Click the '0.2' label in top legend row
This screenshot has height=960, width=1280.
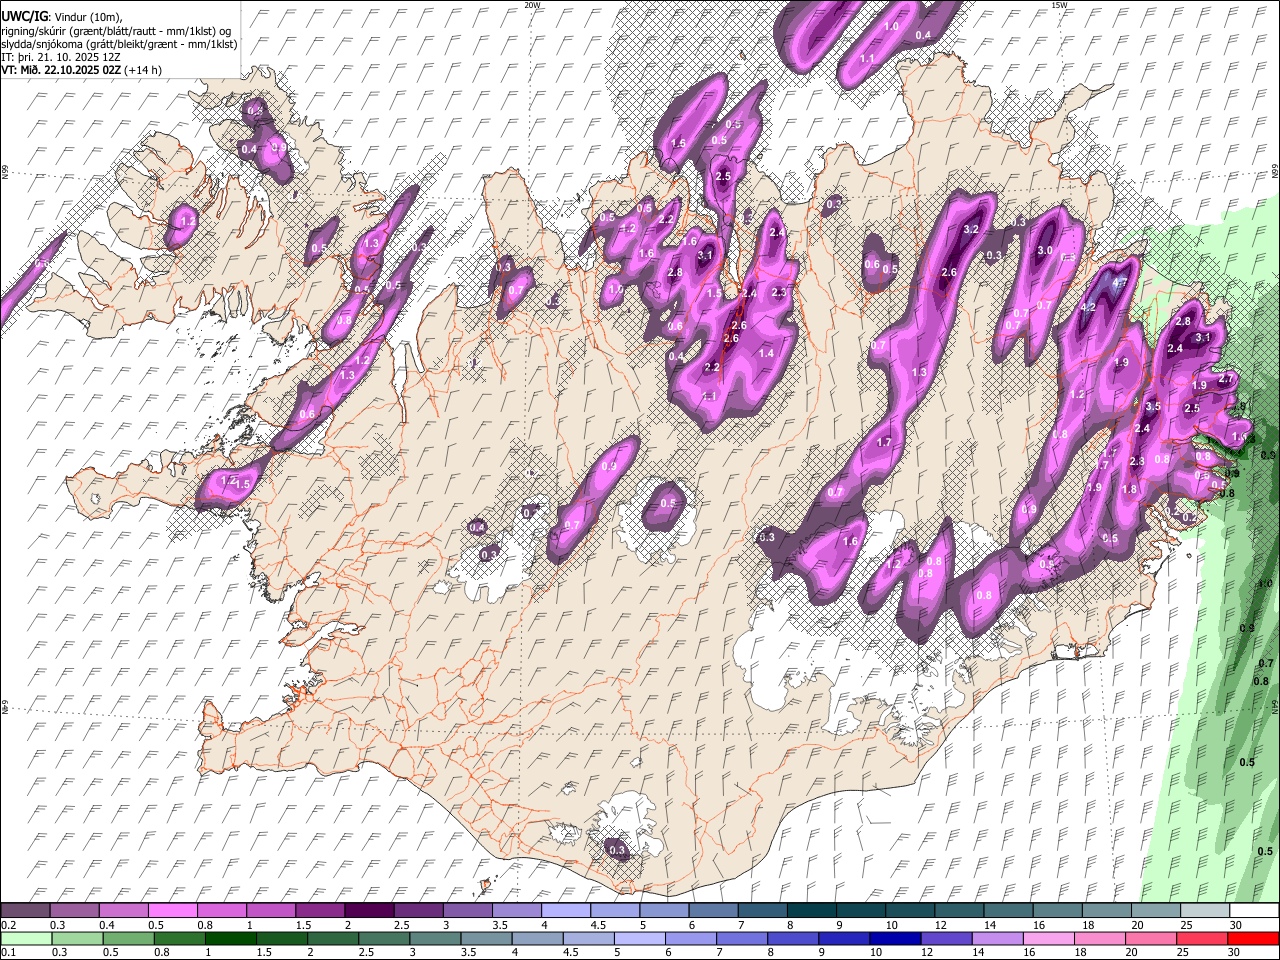[8, 925]
